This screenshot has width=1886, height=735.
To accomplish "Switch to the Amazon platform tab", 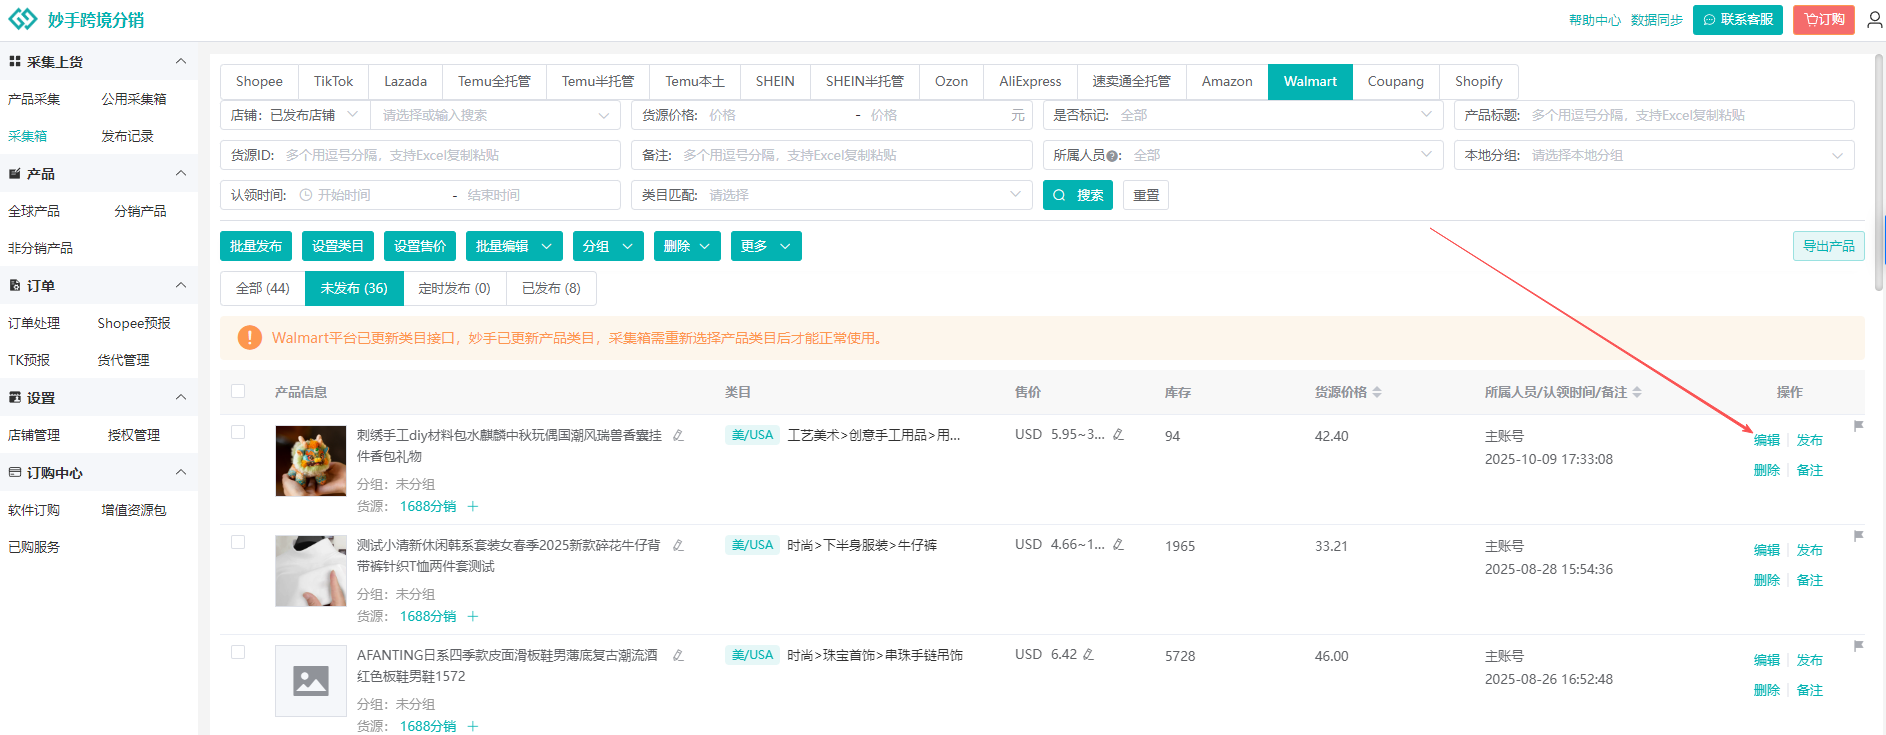I will coord(1226,82).
